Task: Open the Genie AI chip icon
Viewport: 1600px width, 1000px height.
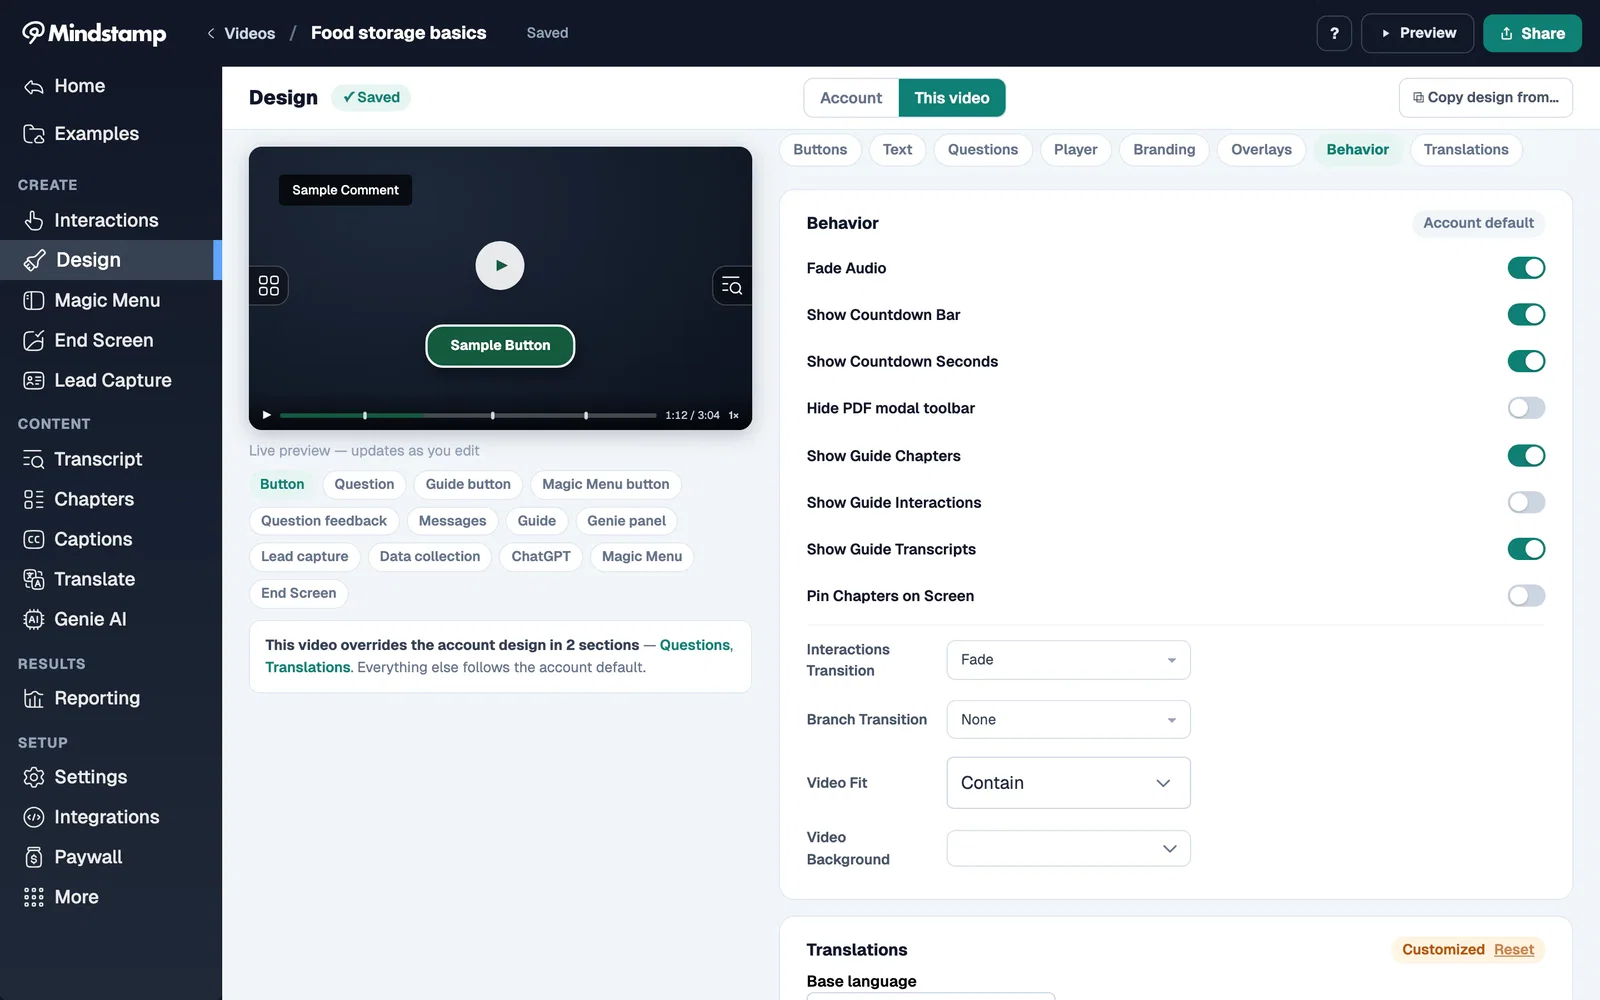Action: tap(34, 620)
